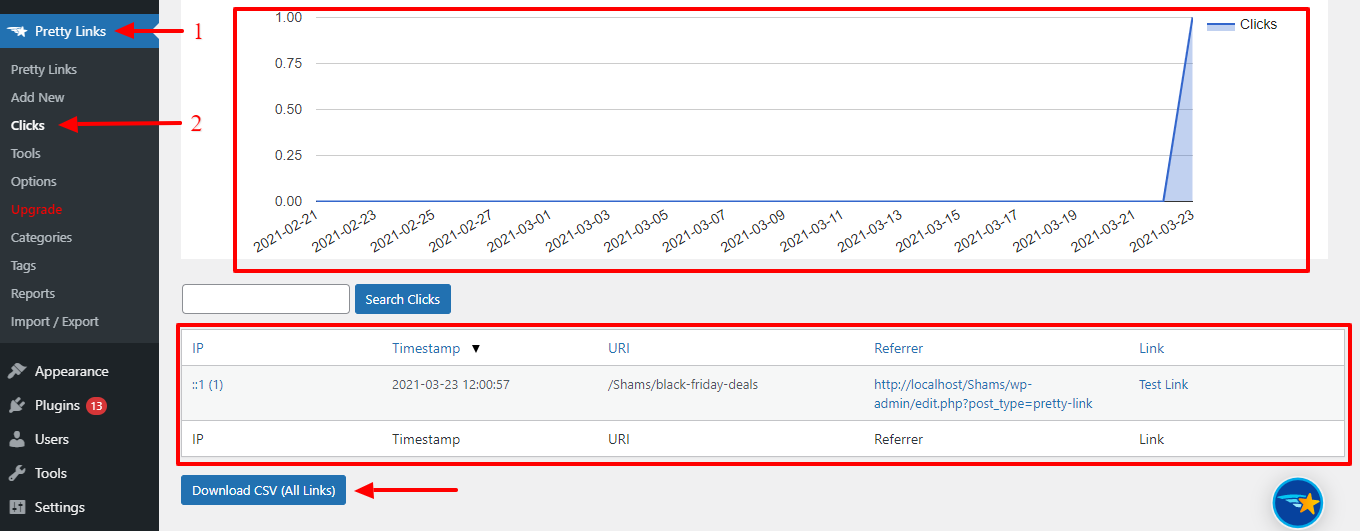Click inside the clicks search field
The height and width of the screenshot is (531, 1360).
[266, 299]
